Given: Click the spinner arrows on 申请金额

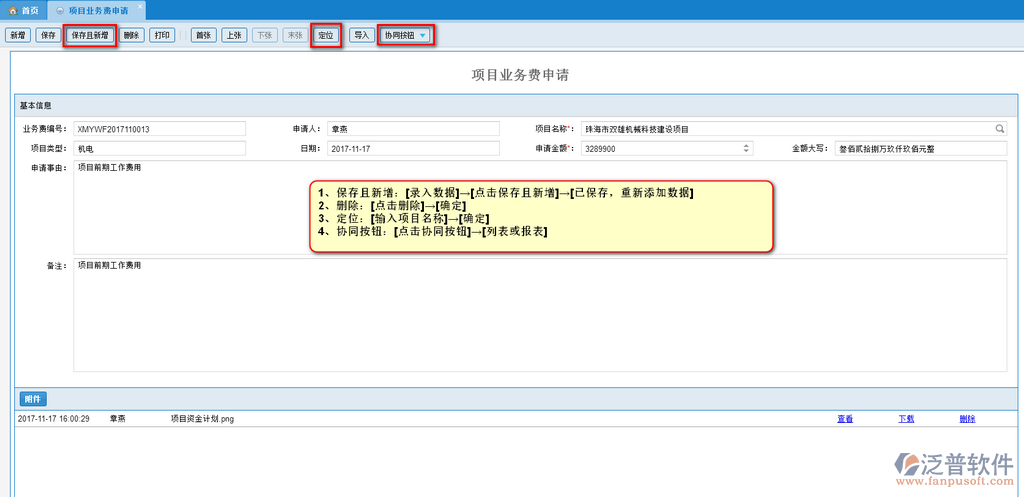Looking at the screenshot, I should coord(746,148).
